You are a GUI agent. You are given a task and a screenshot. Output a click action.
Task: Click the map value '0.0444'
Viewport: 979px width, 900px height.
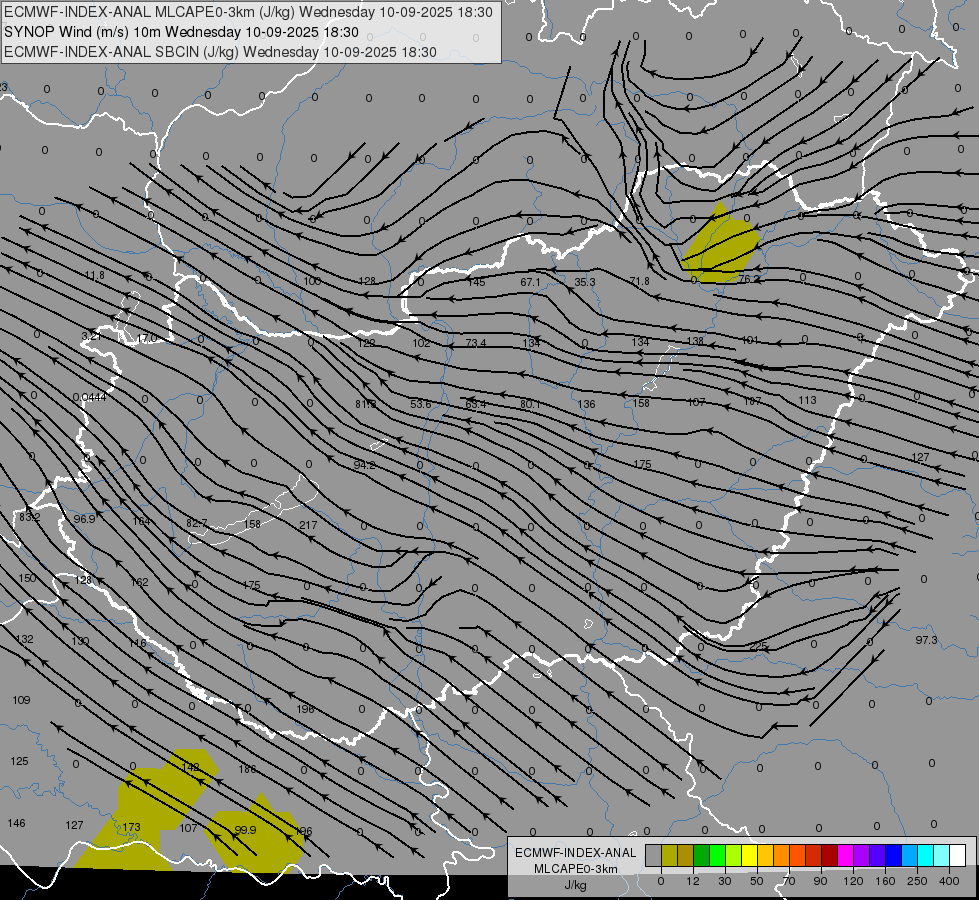click(89, 397)
